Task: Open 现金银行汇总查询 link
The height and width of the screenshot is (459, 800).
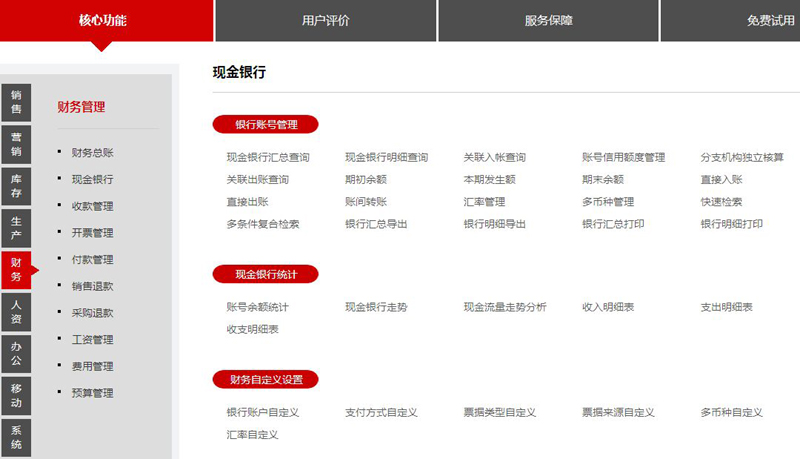Action: click(x=268, y=158)
